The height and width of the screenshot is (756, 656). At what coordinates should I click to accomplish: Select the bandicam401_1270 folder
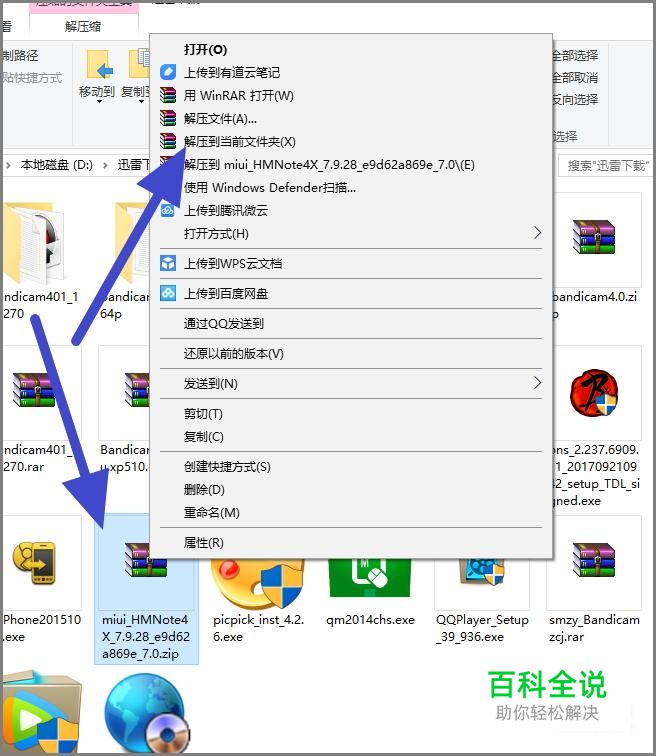[x=40, y=258]
